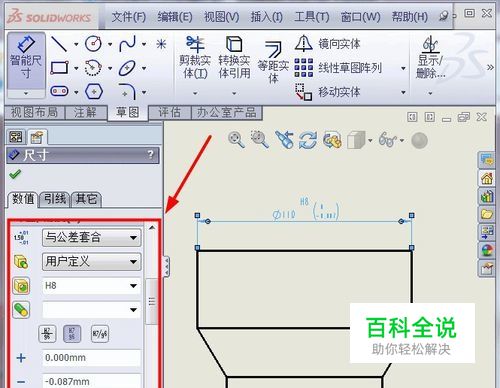Viewport: 500px width, 388px height.
Task: Select the Spline sketch tool
Action: [128, 44]
